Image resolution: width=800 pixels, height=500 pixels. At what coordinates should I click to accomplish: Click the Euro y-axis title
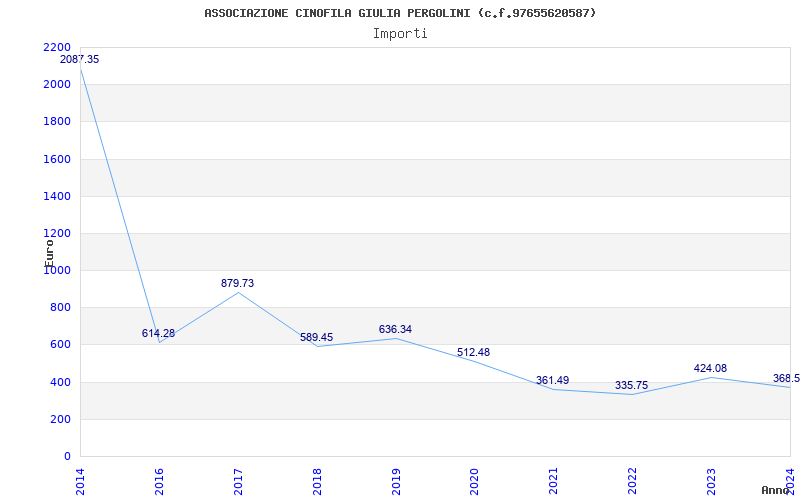(49, 254)
